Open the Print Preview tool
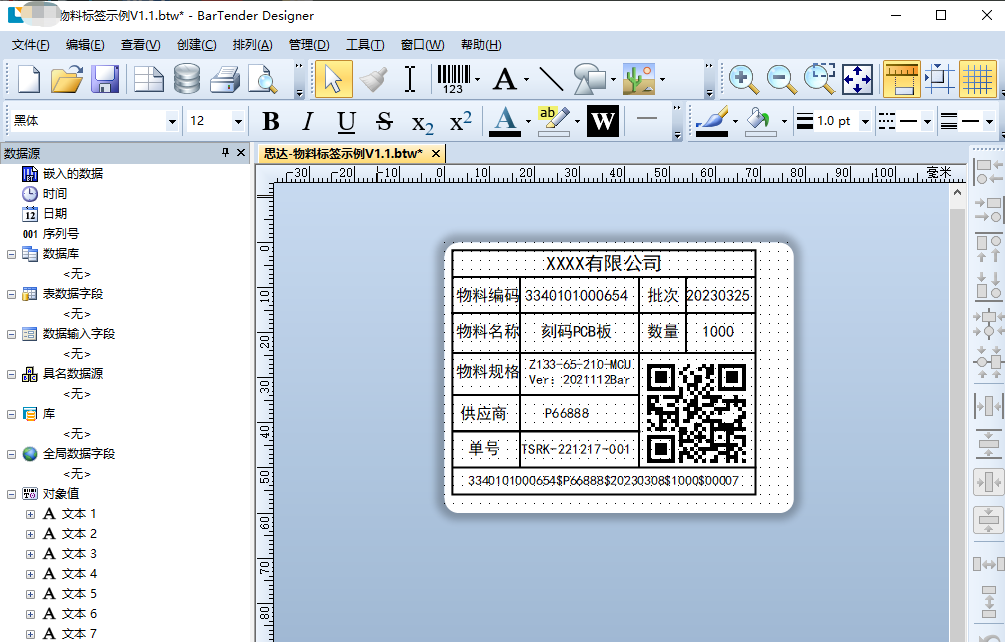Image resolution: width=1005 pixels, height=642 pixels. pos(263,79)
